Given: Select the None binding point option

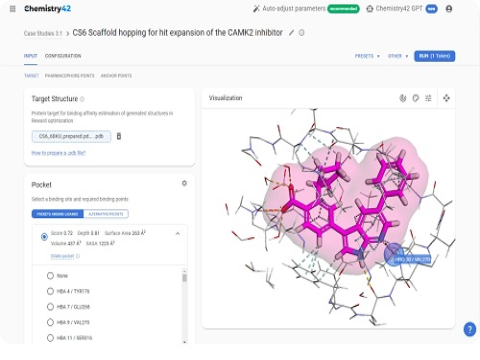Looking at the screenshot, I should pyautogui.click(x=50, y=276).
